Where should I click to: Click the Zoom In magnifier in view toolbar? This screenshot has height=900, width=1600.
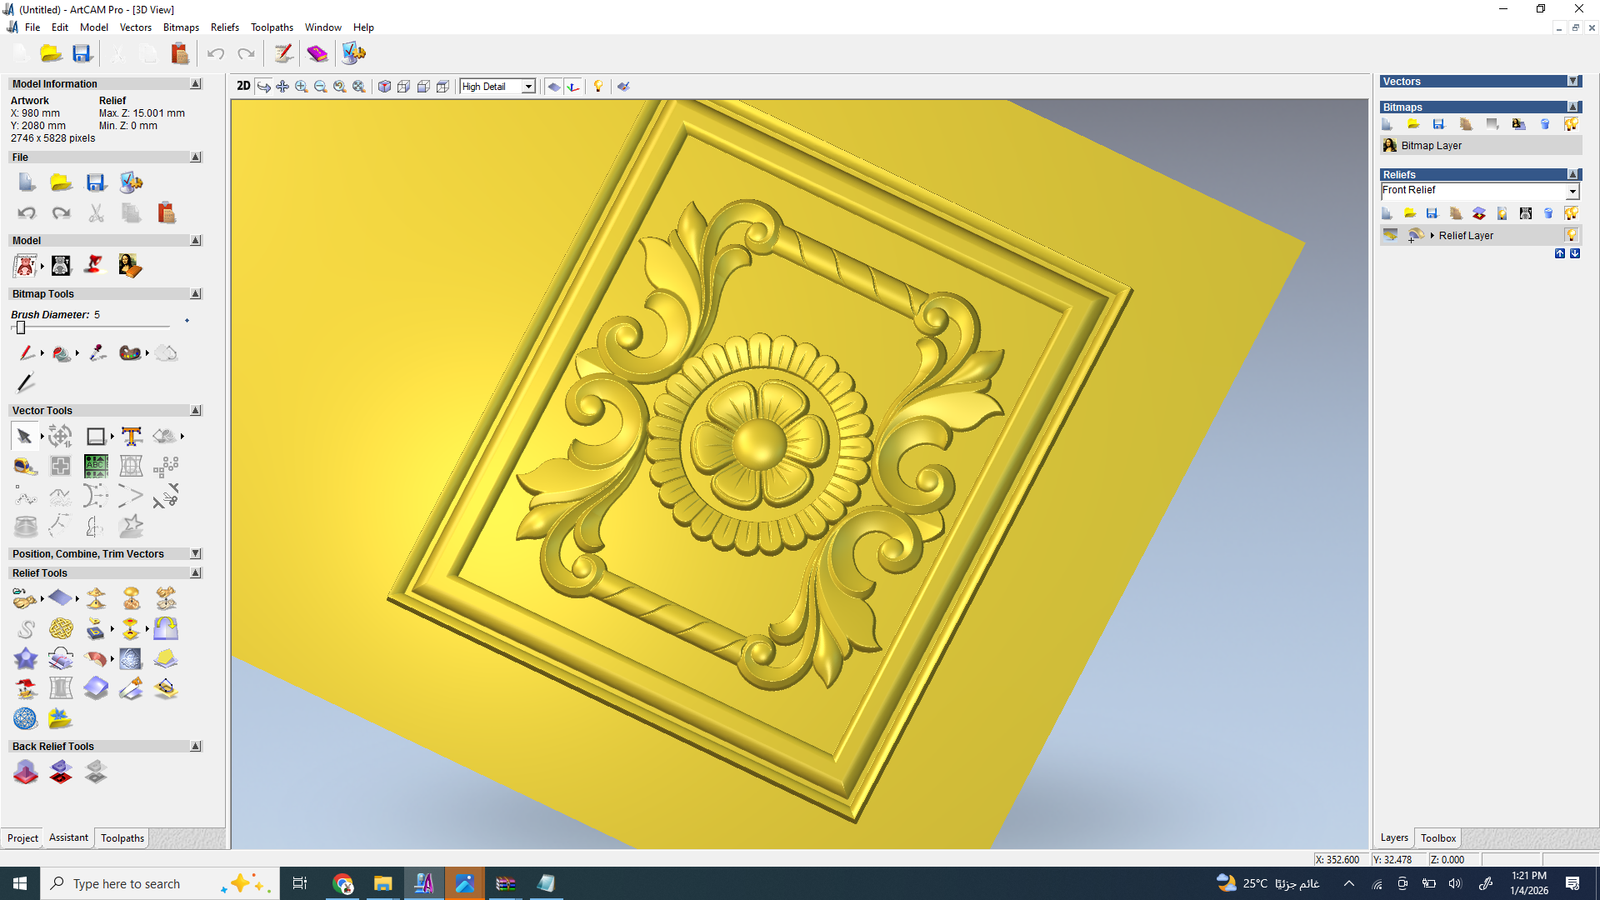point(301,87)
